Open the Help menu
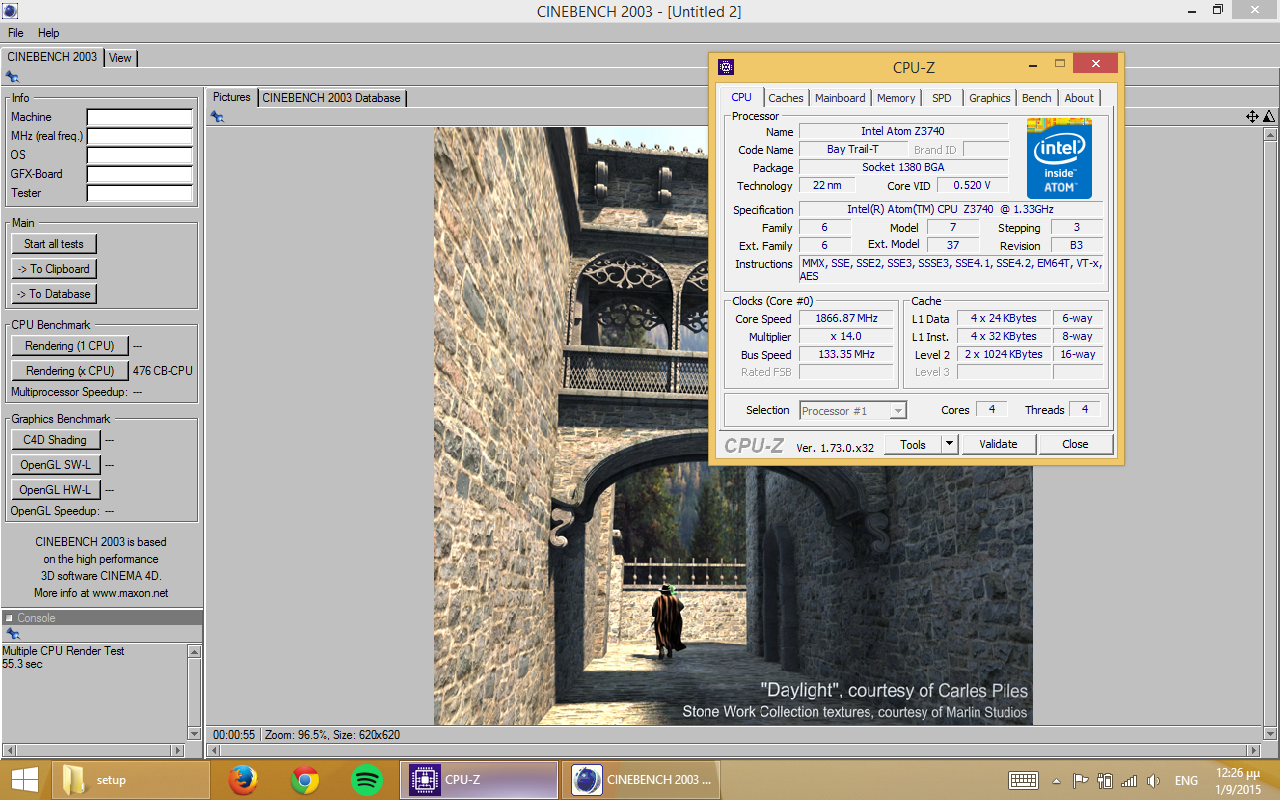Viewport: 1280px width, 800px height. [48, 33]
